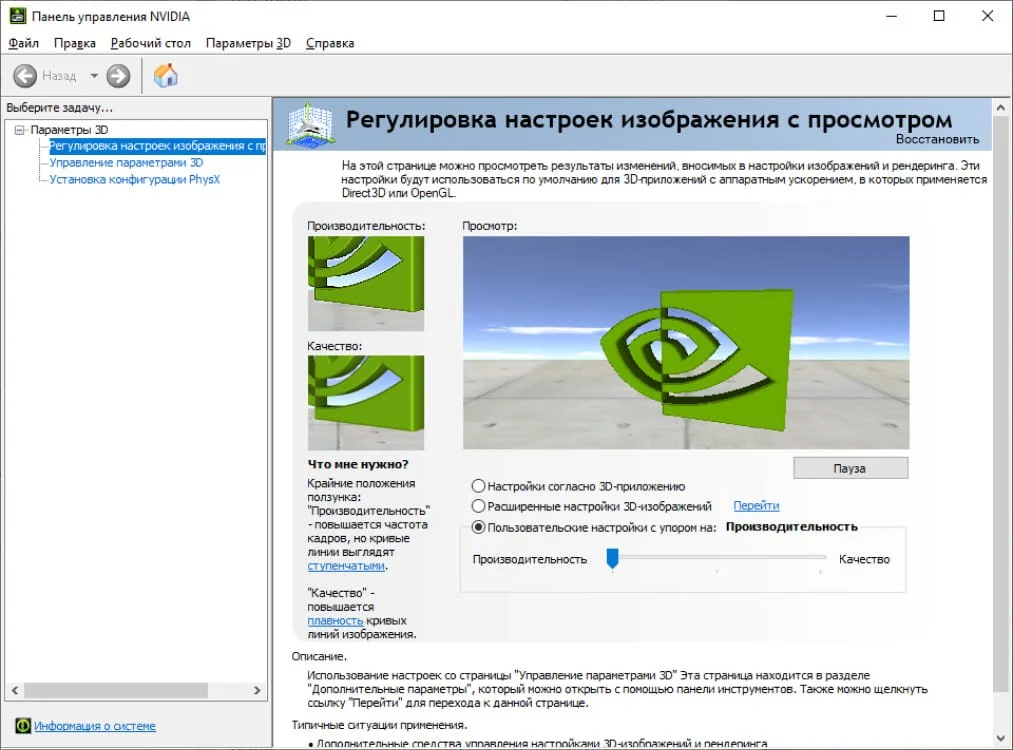Click the Перейти link
The height and width of the screenshot is (750, 1013).
(756, 506)
